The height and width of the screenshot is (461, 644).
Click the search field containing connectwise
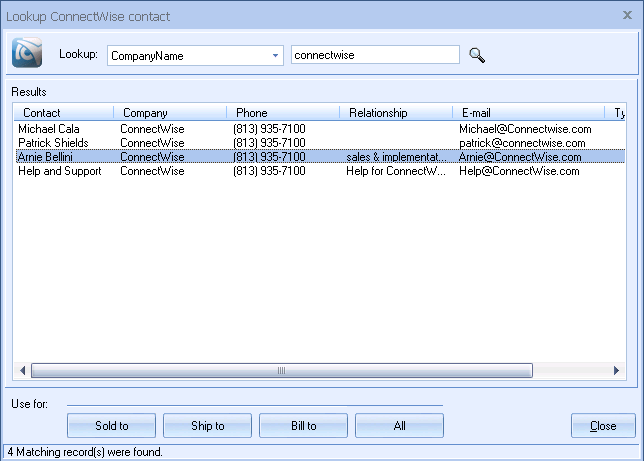(x=375, y=55)
